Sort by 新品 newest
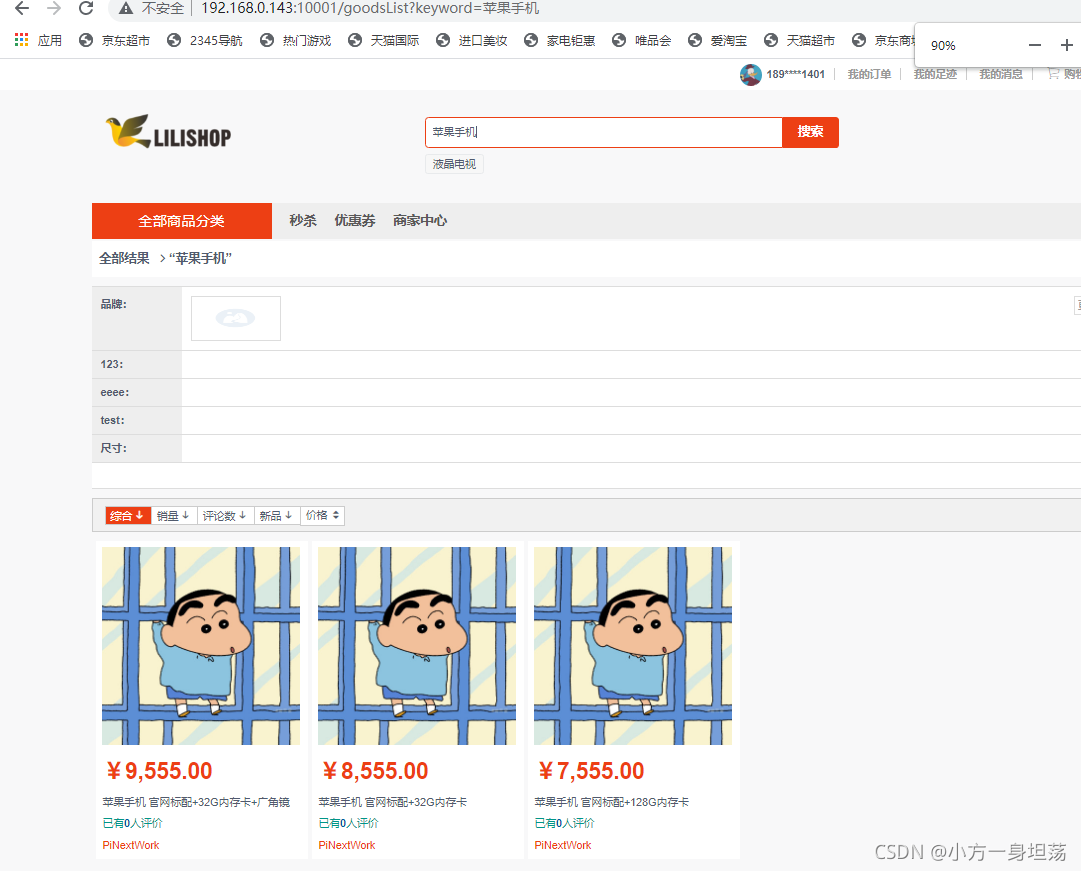Viewport: 1081px width, 871px height. [x=276, y=516]
